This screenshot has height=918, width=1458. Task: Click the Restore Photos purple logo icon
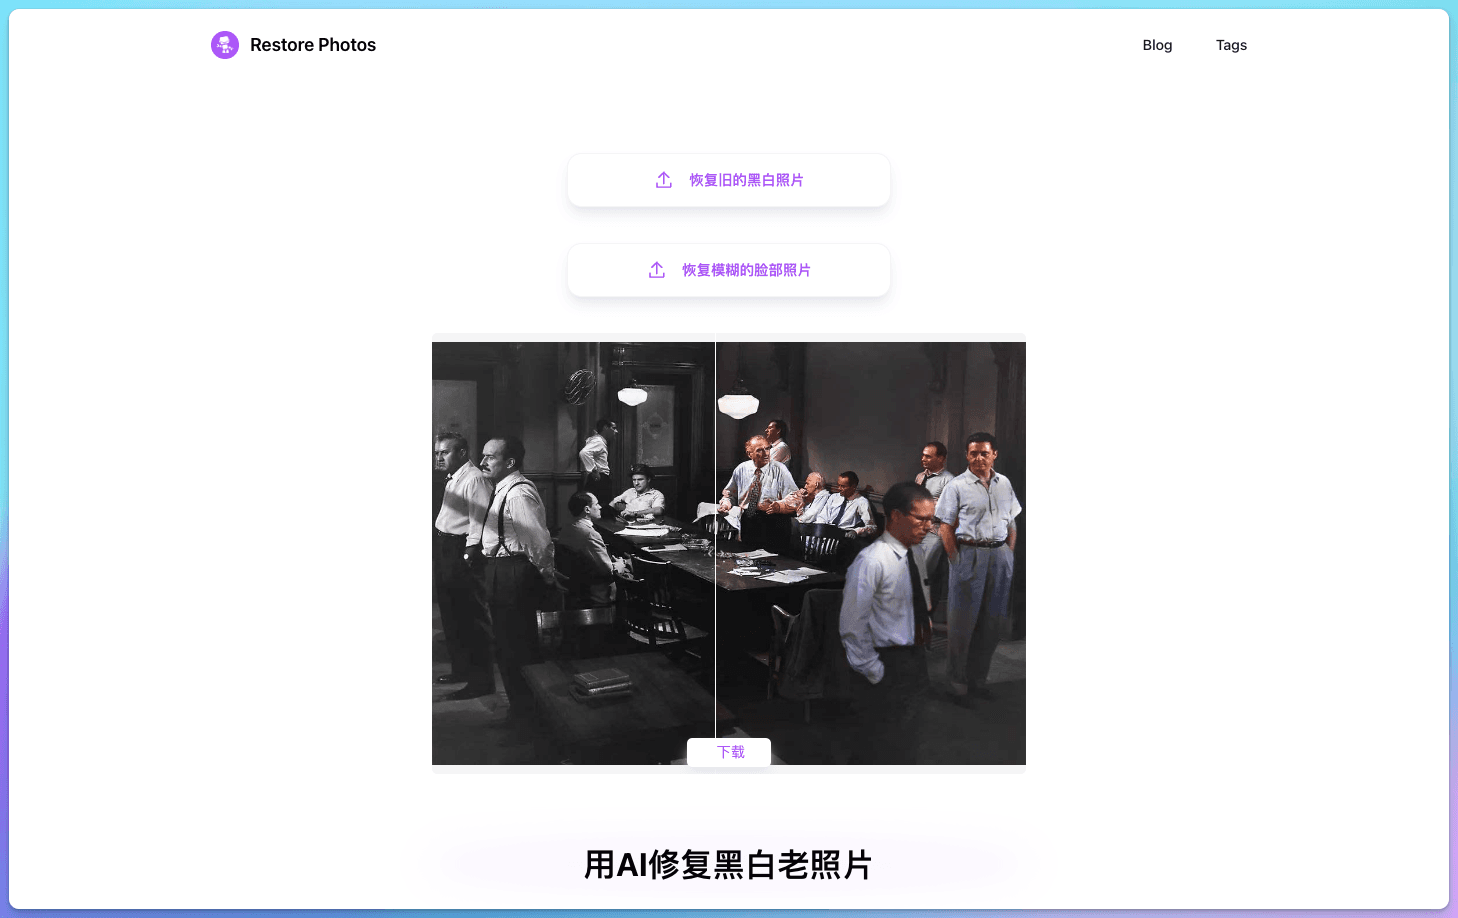coord(225,45)
